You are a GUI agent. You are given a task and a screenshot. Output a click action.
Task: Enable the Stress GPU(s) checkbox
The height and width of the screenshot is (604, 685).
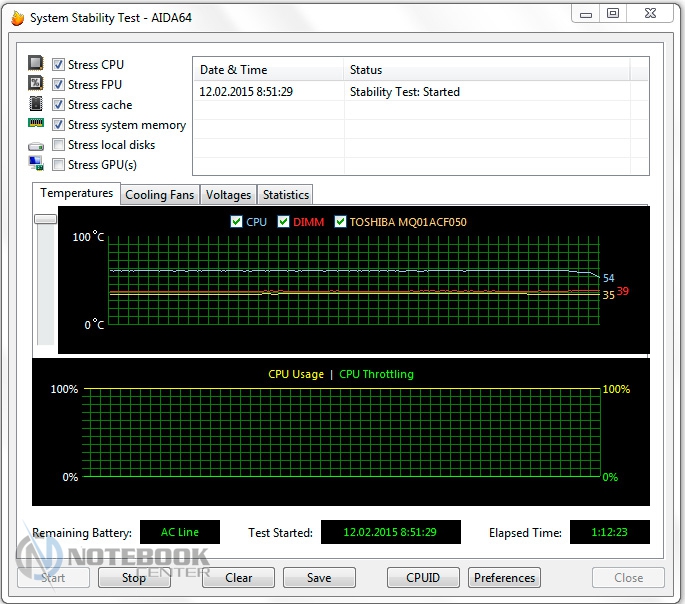click(59, 165)
